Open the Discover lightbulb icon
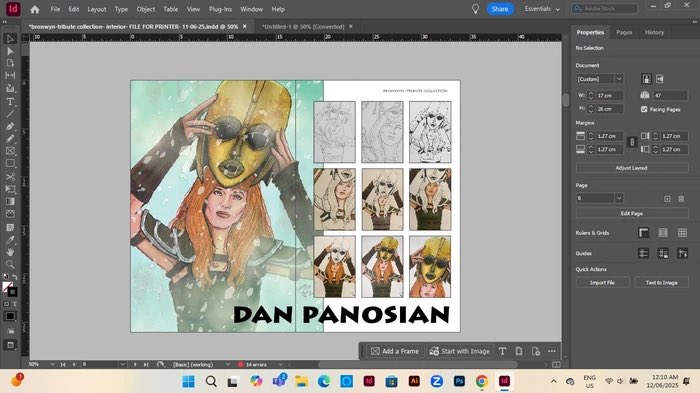The image size is (700, 393). [x=475, y=9]
